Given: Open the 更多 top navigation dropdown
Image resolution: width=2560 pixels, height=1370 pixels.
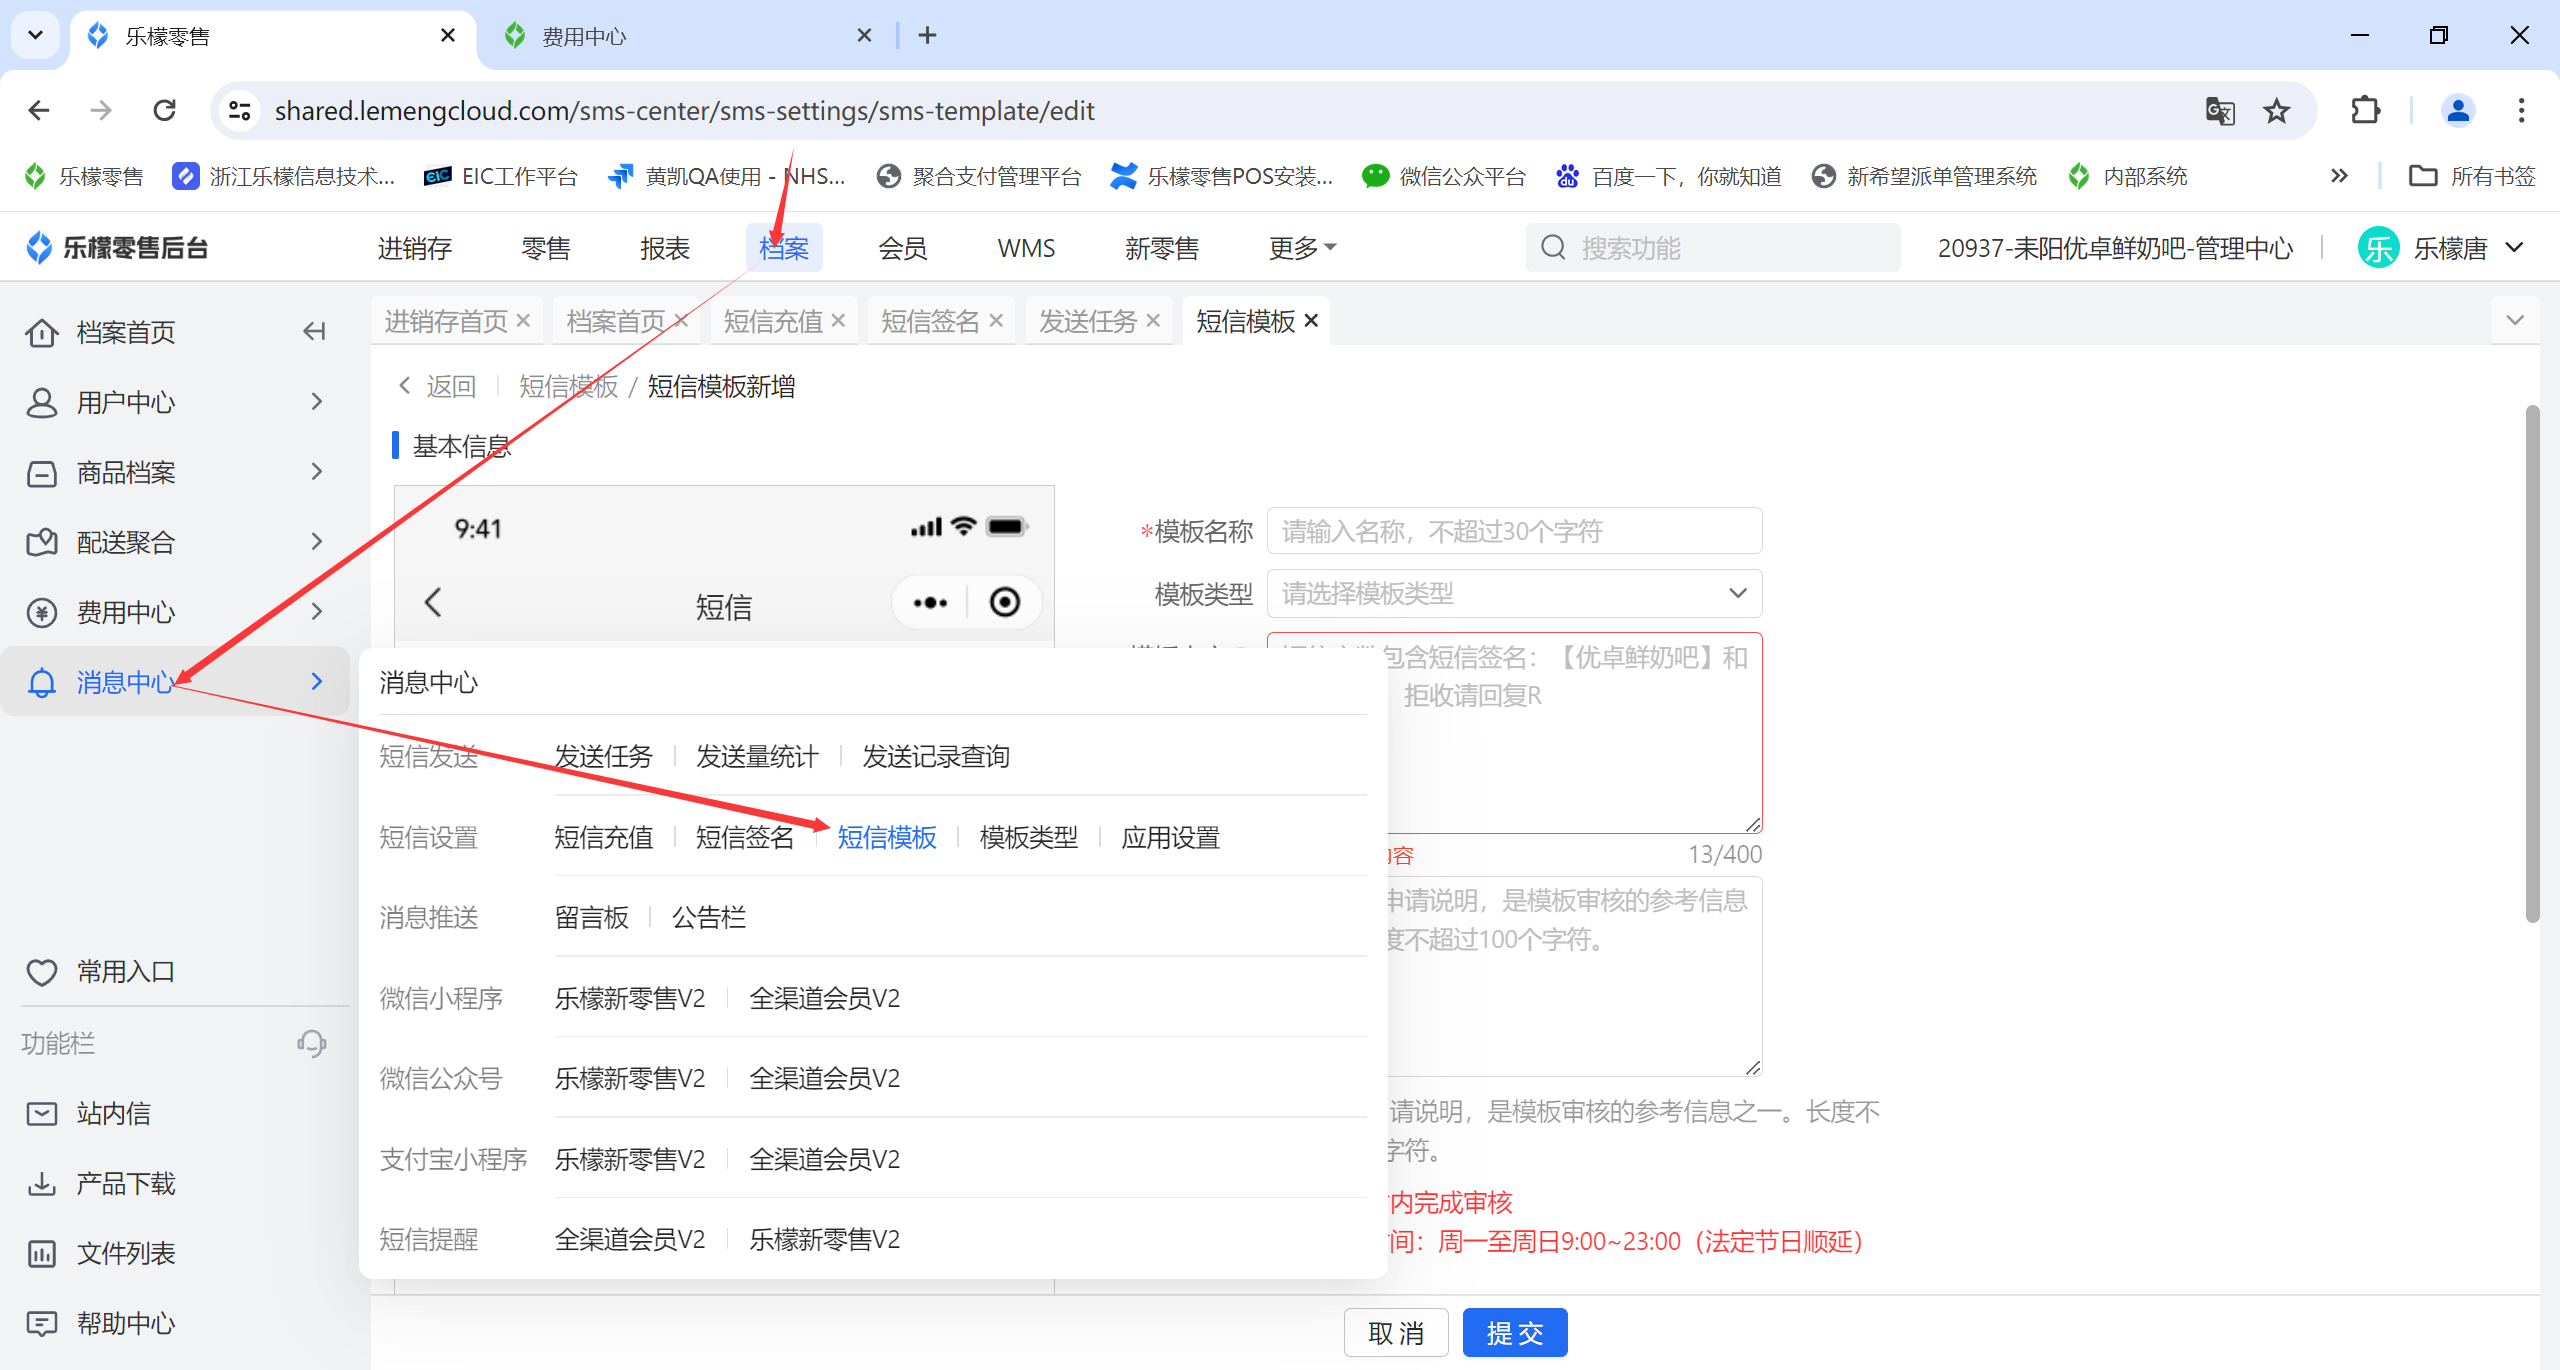Looking at the screenshot, I should [x=1301, y=247].
